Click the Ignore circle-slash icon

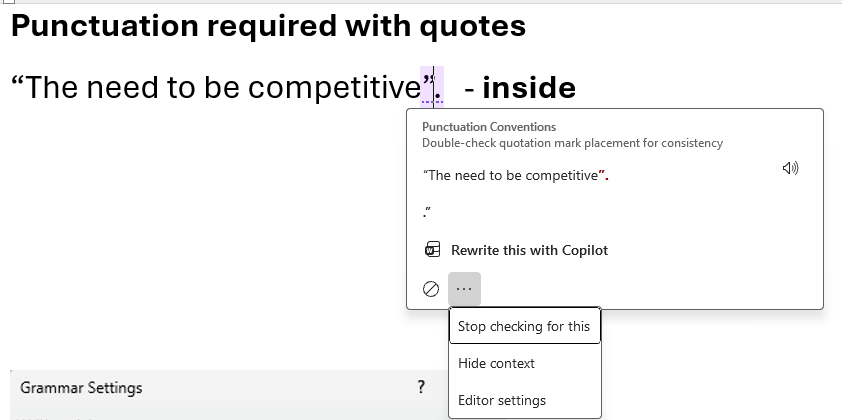[x=431, y=289]
